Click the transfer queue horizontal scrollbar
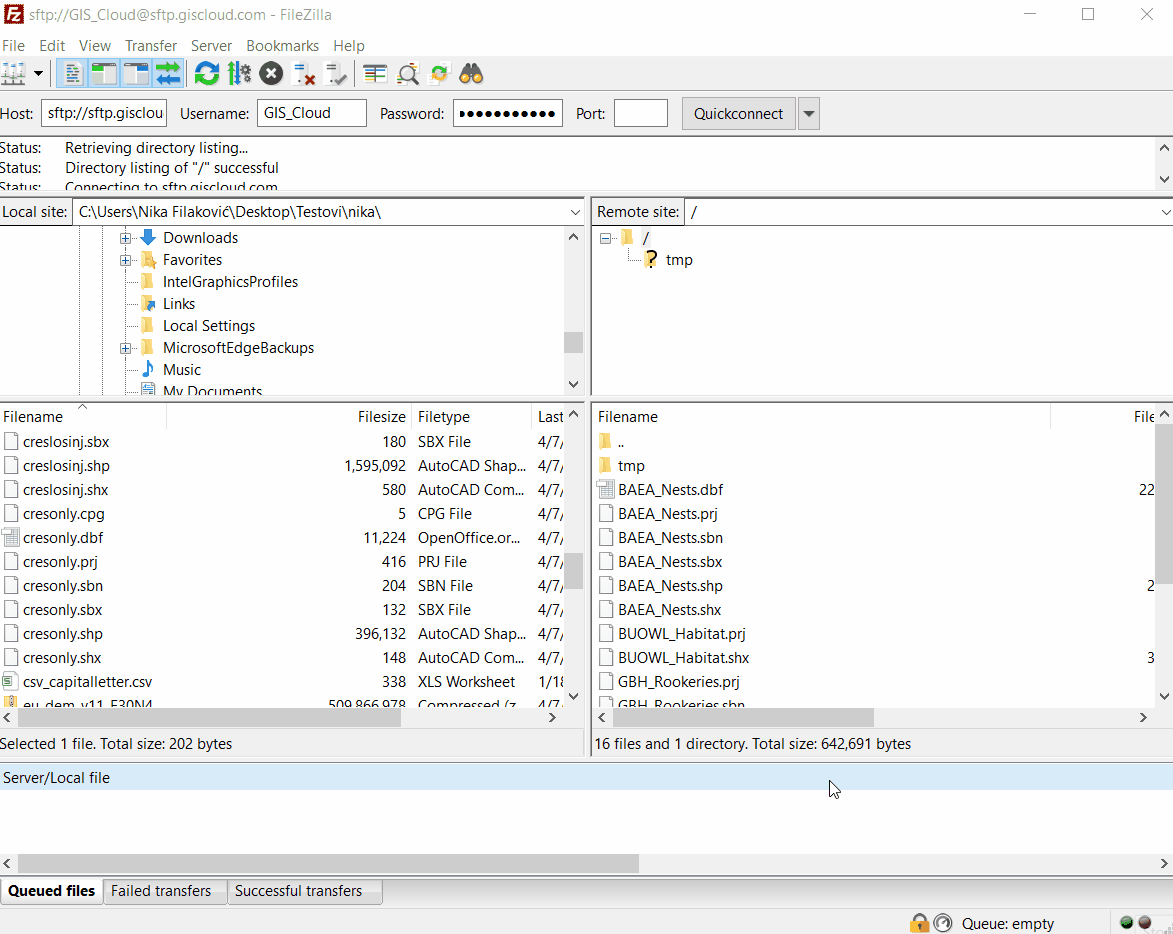The height and width of the screenshot is (934, 1173). tap(328, 863)
